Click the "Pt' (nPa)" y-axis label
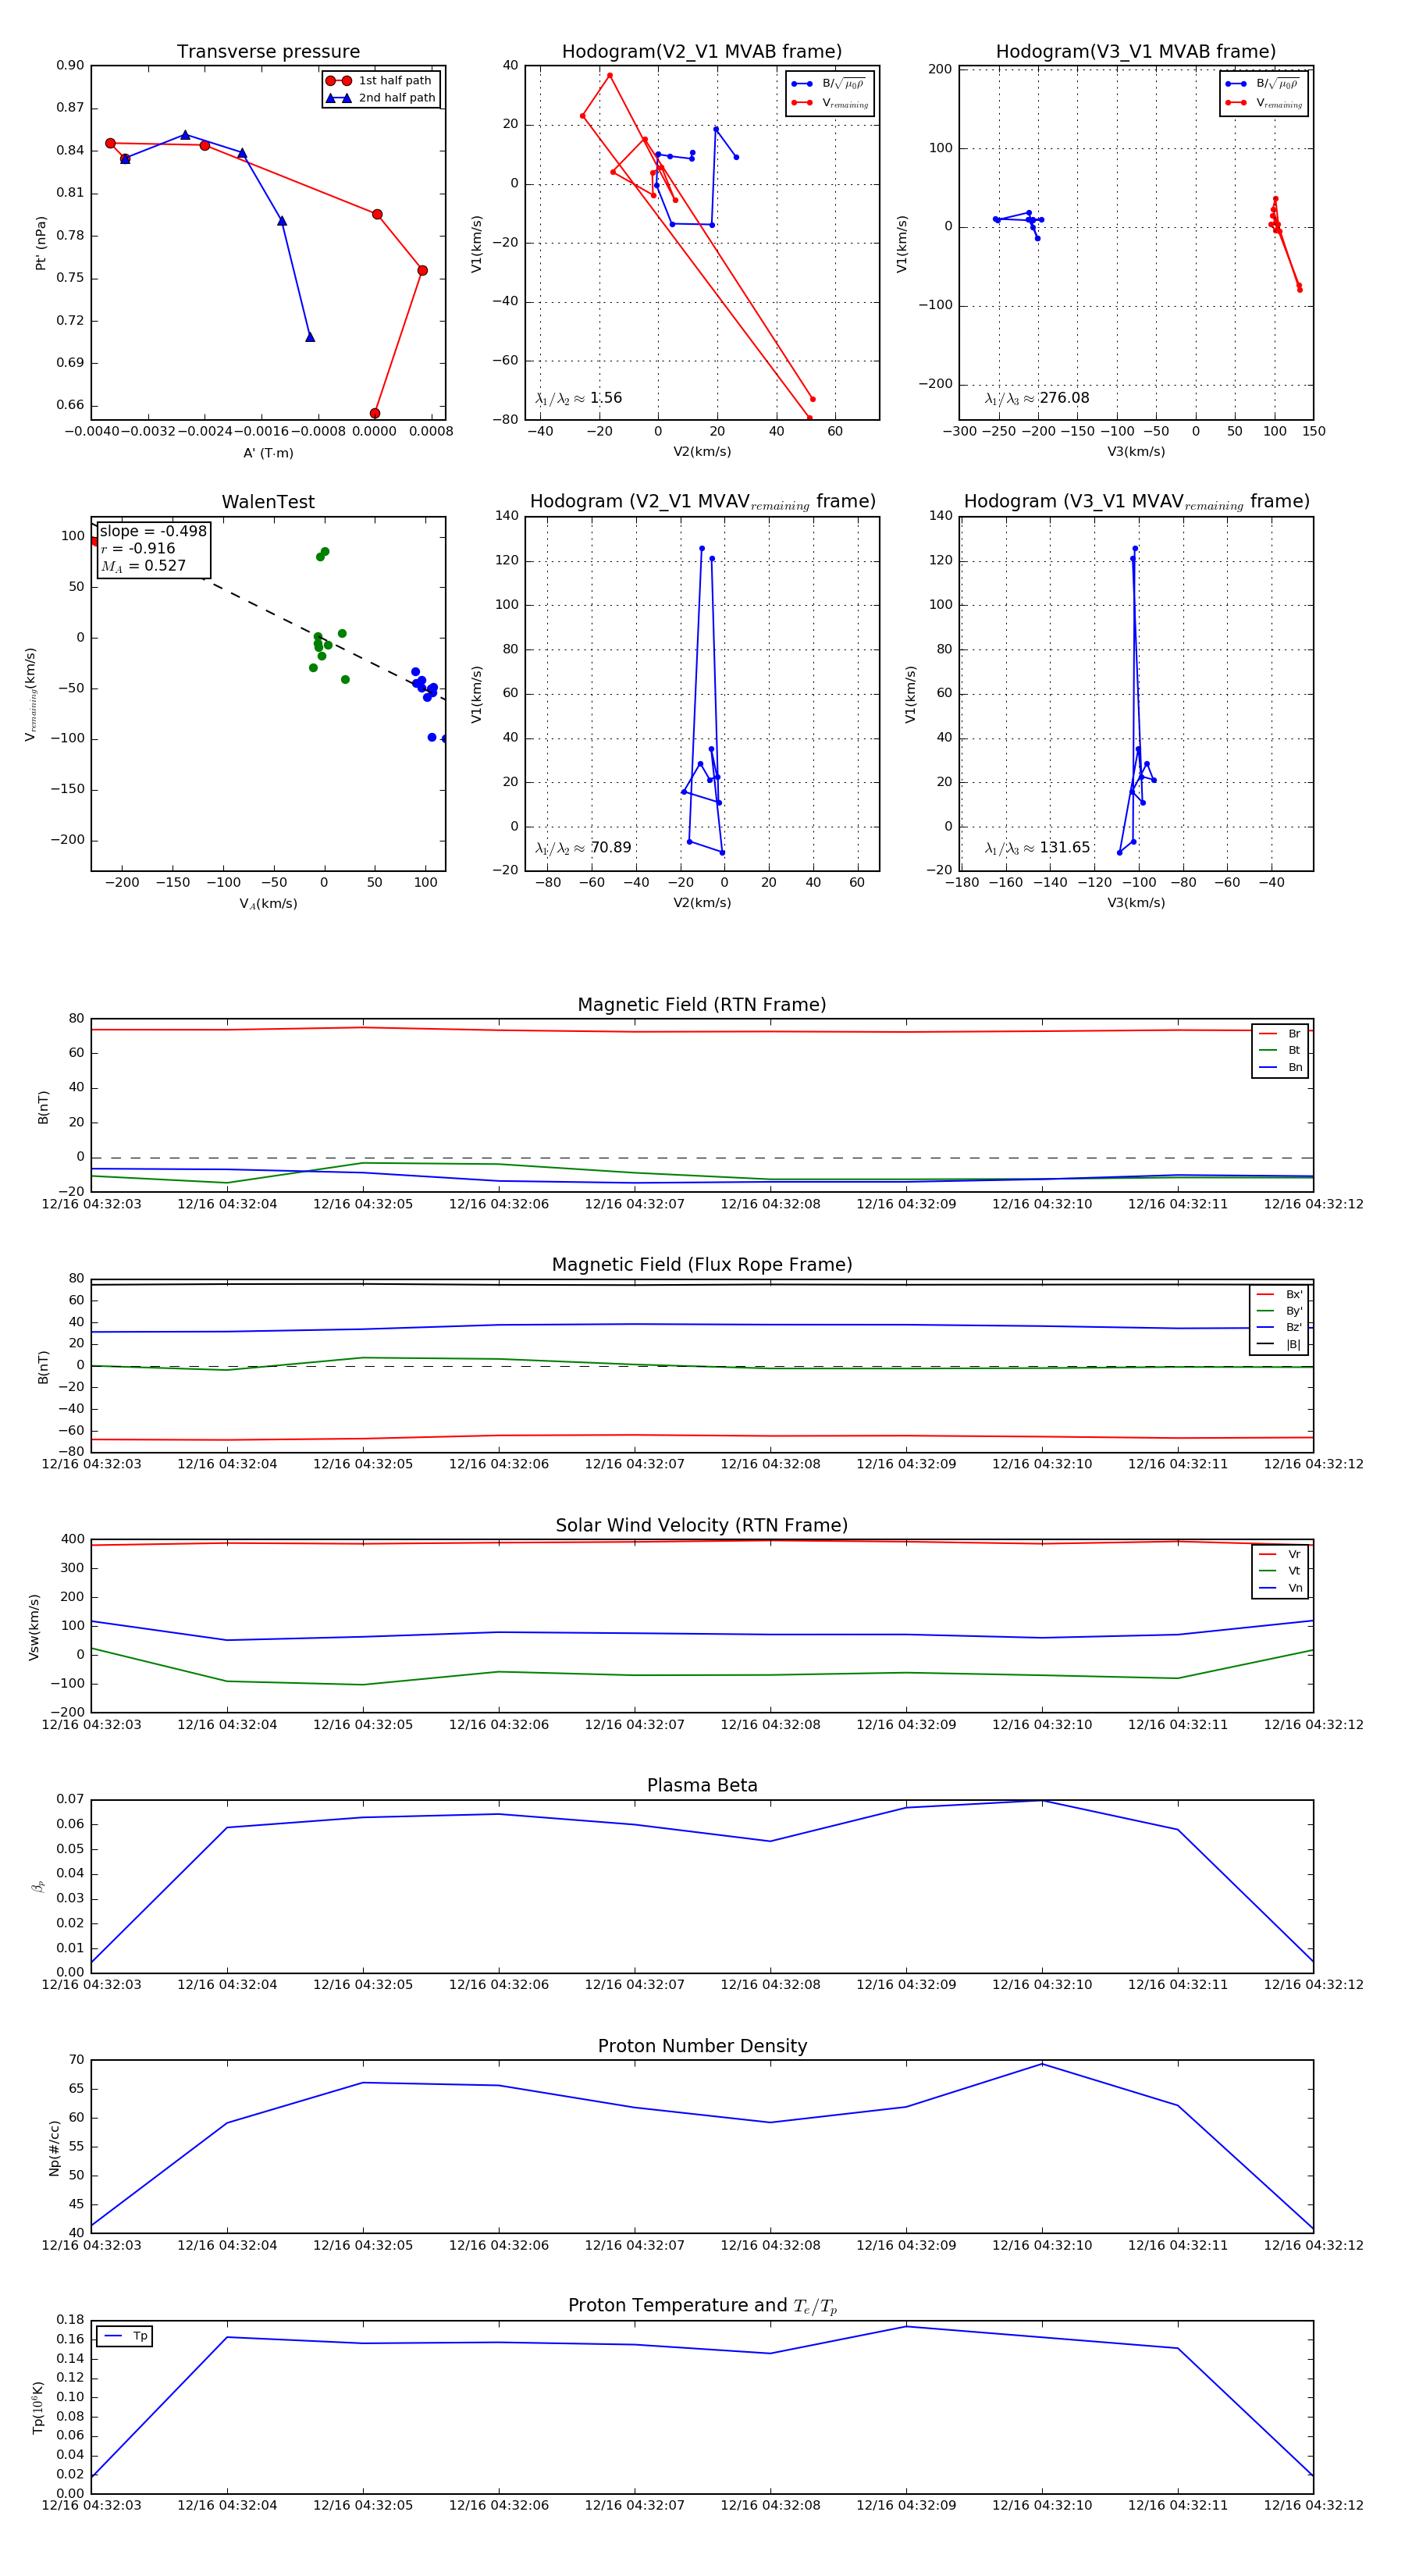The height and width of the screenshot is (2576, 1405). pos(41,243)
